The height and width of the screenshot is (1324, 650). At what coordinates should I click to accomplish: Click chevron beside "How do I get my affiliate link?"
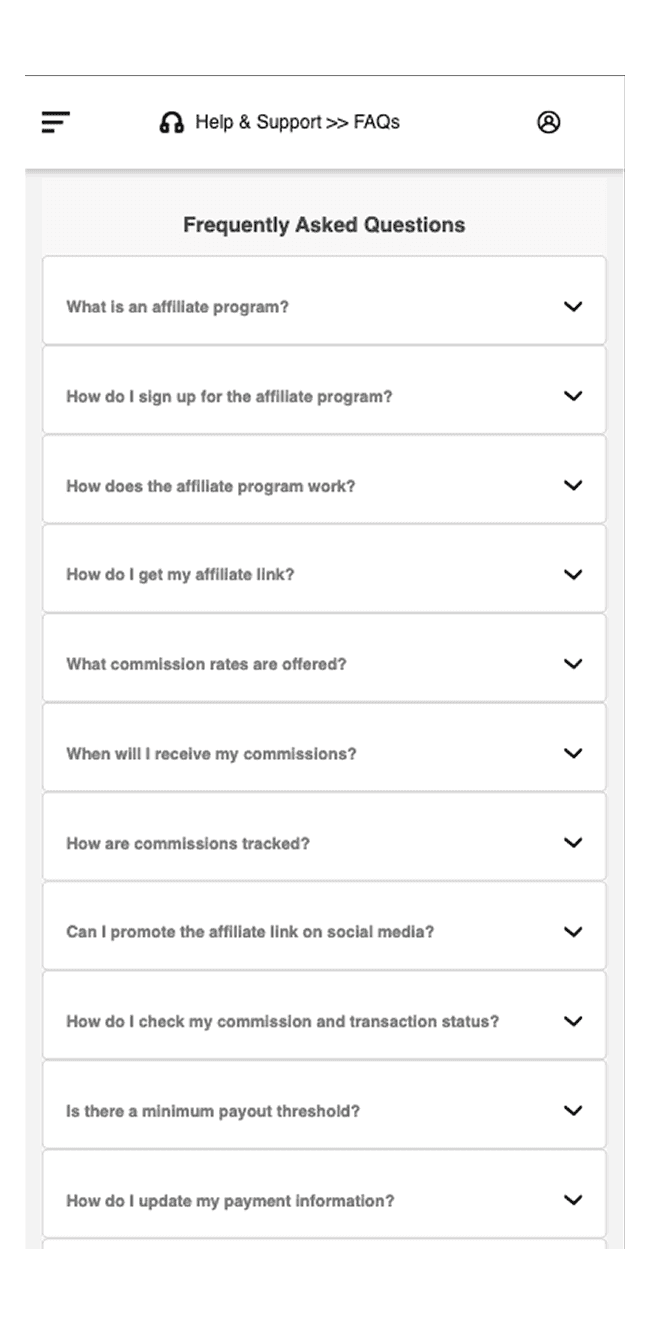[573, 574]
